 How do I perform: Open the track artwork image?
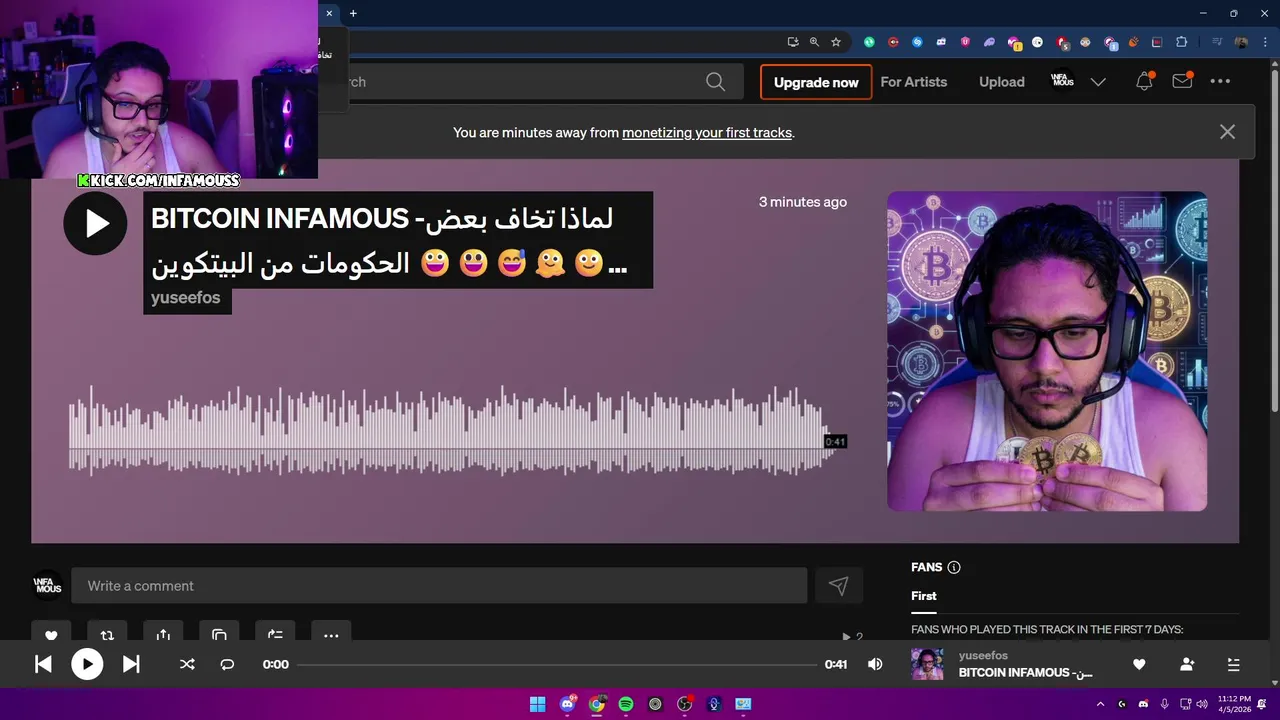click(1047, 351)
